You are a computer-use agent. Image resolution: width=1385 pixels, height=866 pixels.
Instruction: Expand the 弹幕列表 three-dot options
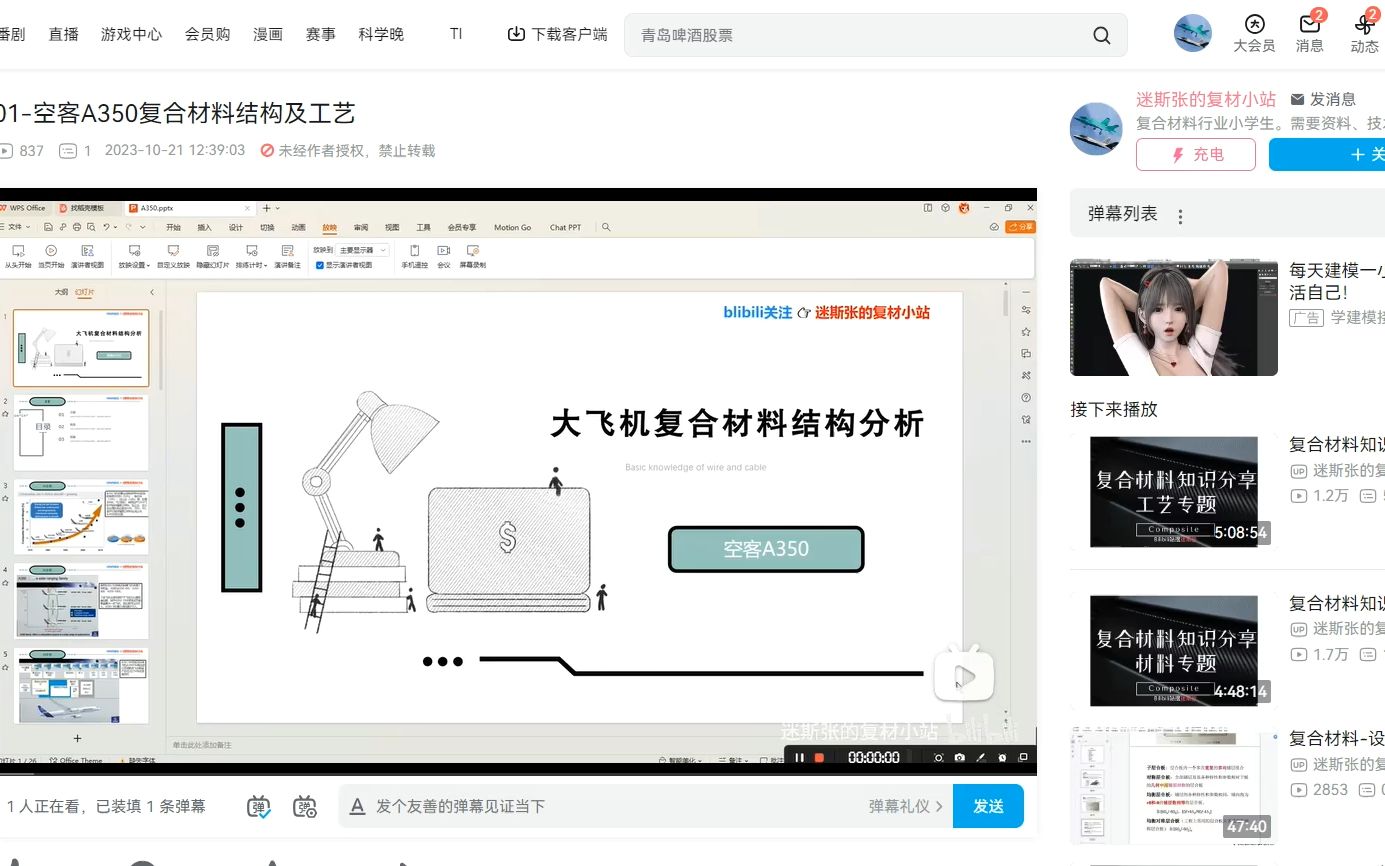[1180, 216]
